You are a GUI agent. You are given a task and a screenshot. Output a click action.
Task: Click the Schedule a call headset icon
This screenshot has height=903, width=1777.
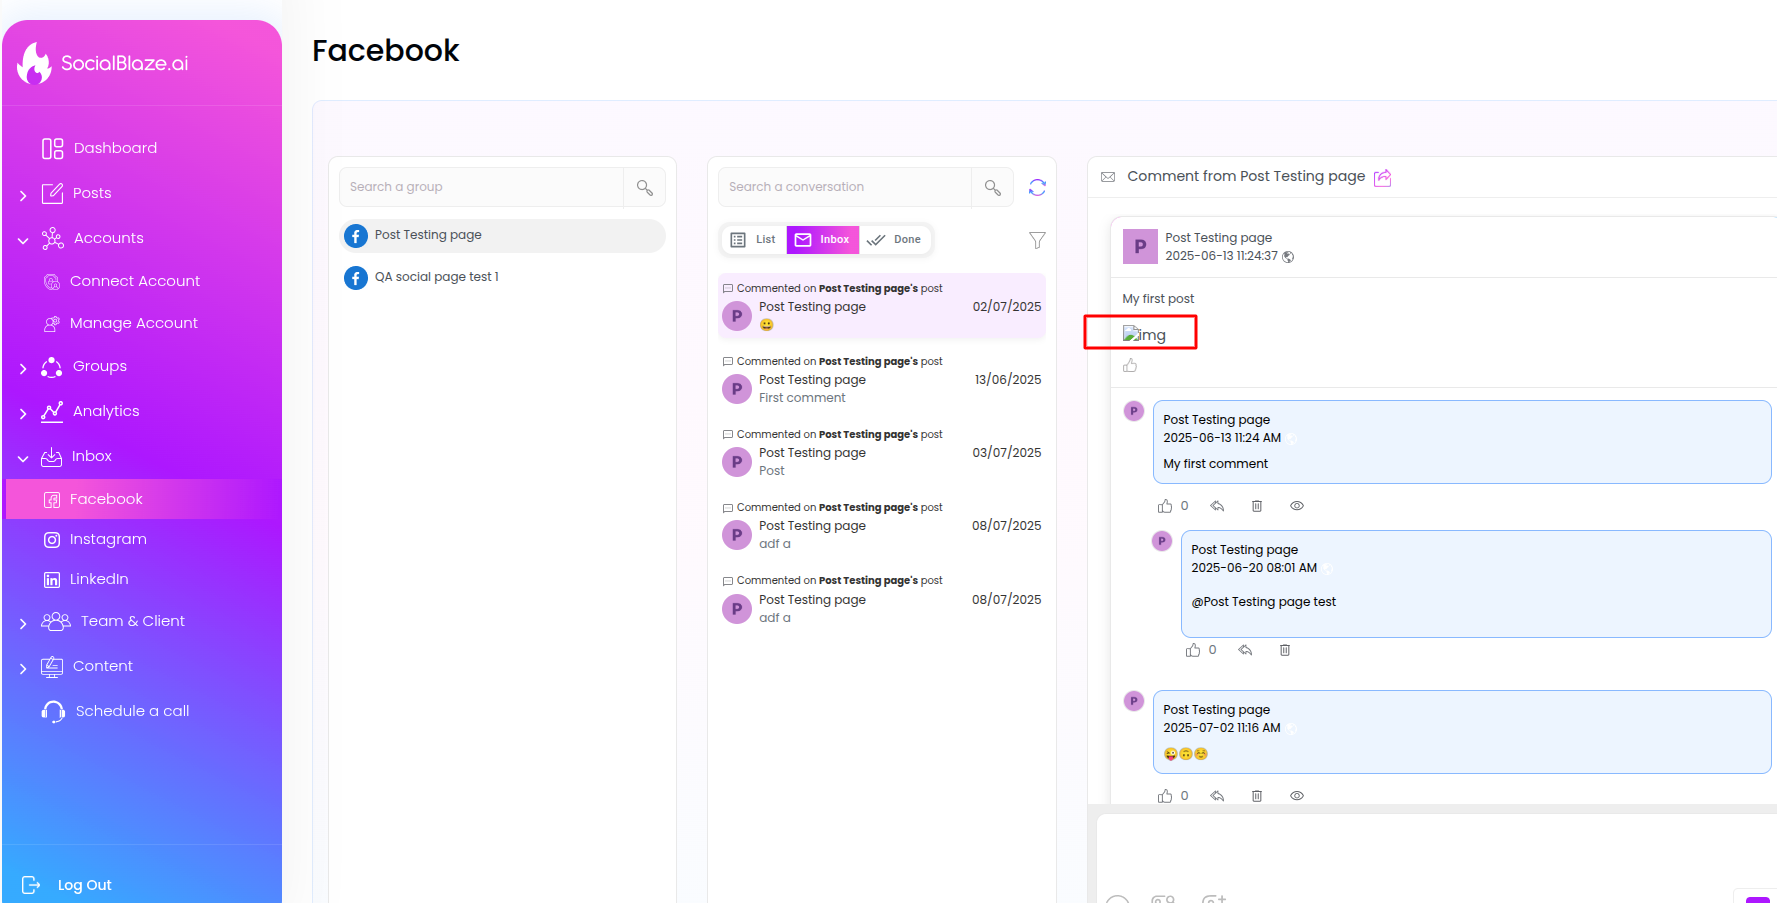(53, 711)
